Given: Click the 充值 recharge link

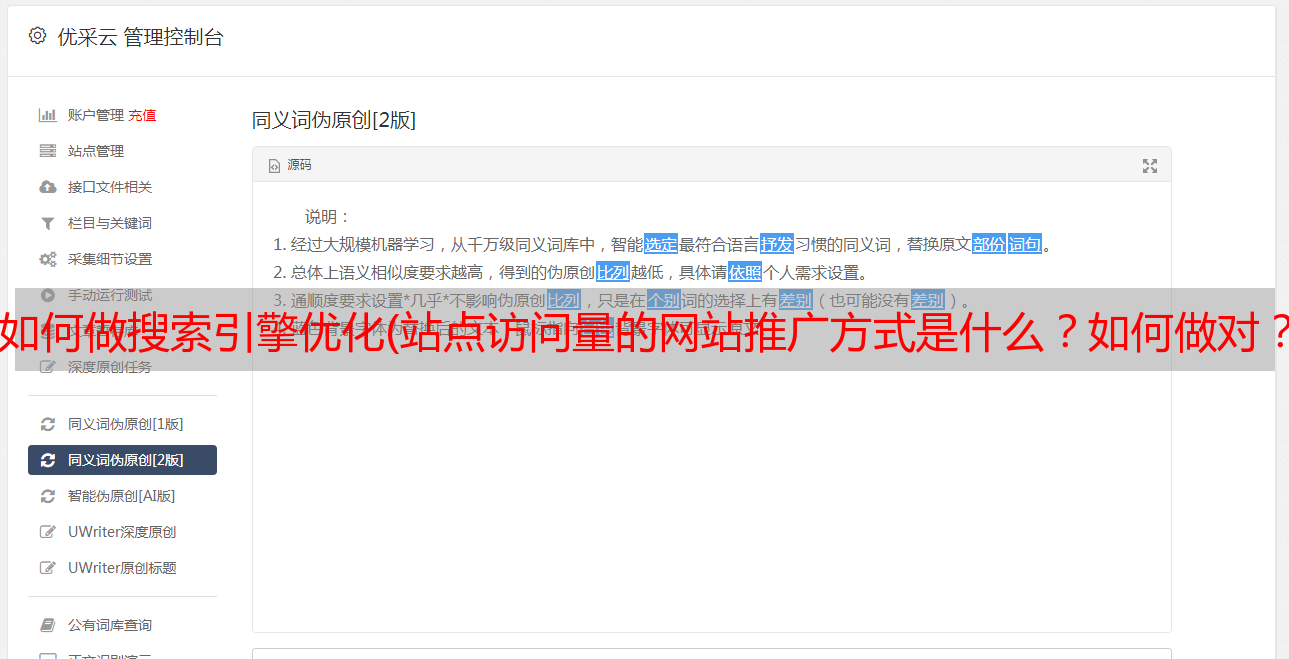Looking at the screenshot, I should pos(142,115).
